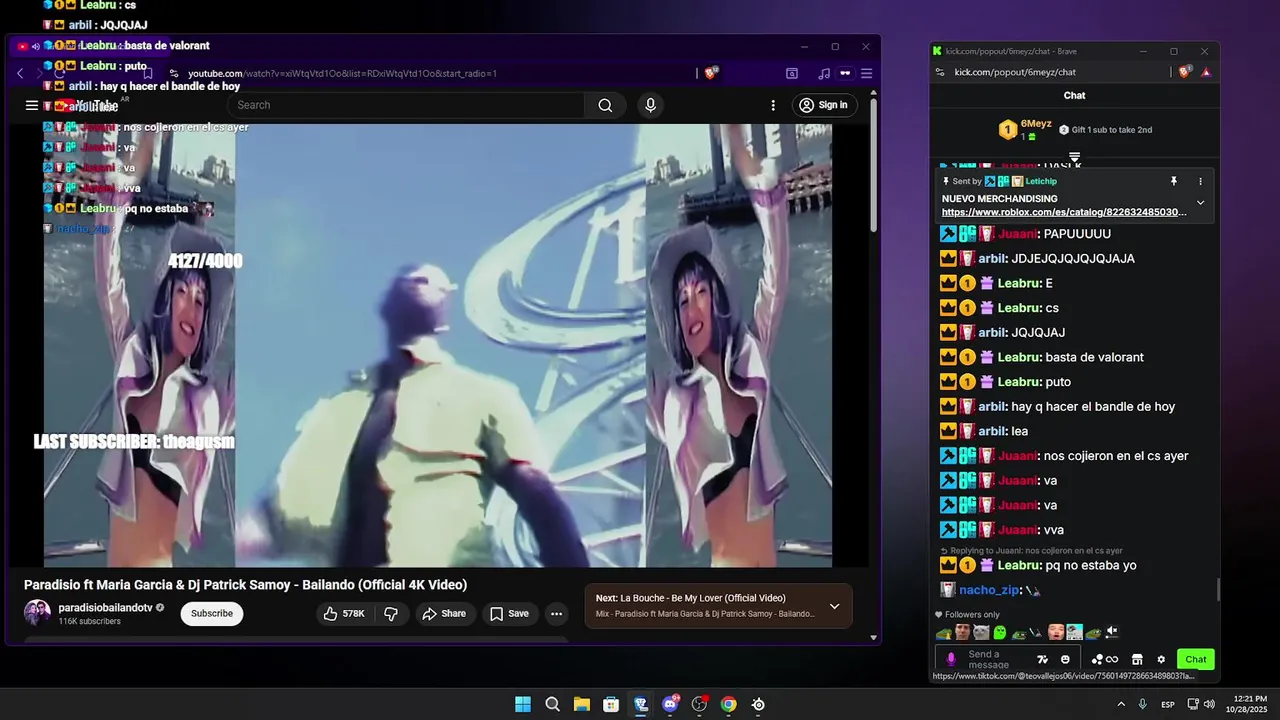Open site settings icon in Kick address bar

click(939, 72)
